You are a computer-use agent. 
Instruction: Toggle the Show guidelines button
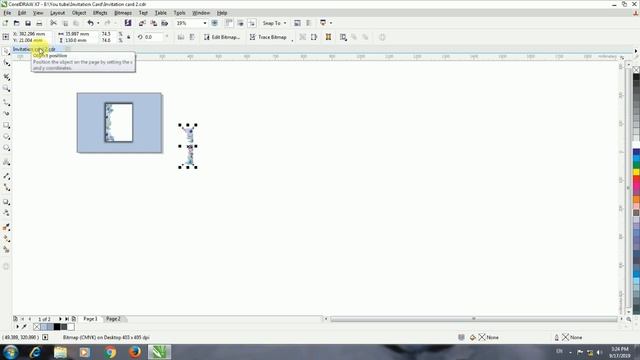[252, 23]
